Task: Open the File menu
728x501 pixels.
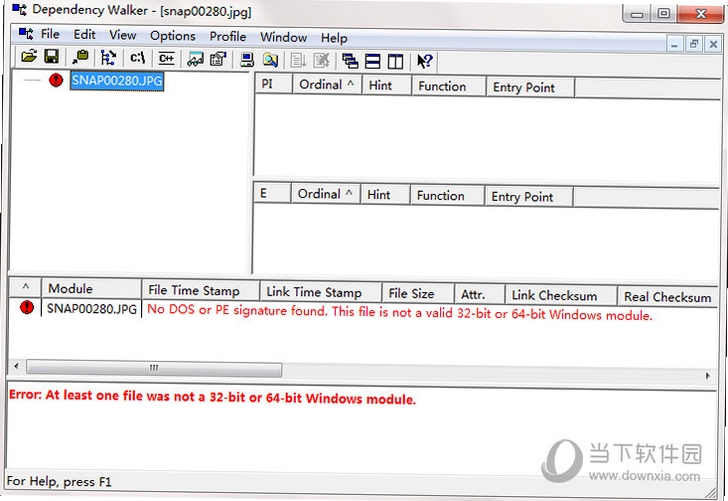Action: [50, 34]
